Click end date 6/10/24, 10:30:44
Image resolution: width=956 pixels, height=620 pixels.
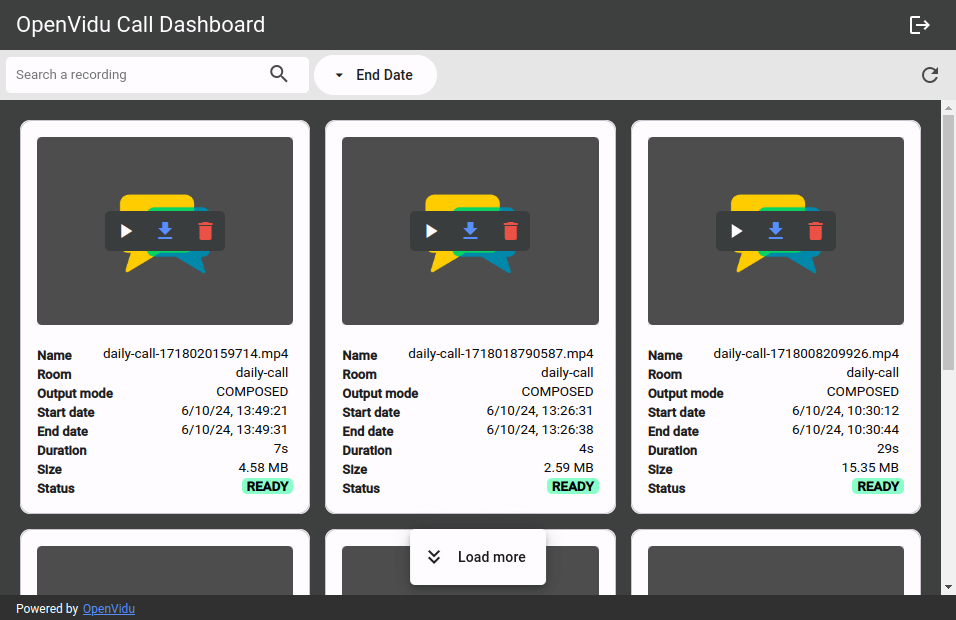point(845,430)
